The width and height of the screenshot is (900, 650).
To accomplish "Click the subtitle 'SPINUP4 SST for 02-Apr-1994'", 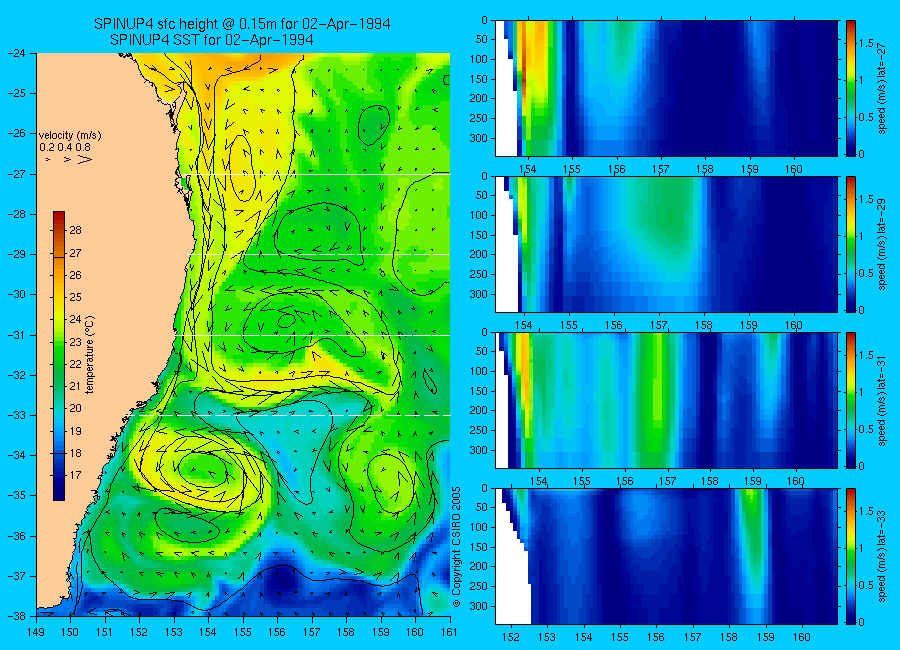I will (x=212, y=40).
